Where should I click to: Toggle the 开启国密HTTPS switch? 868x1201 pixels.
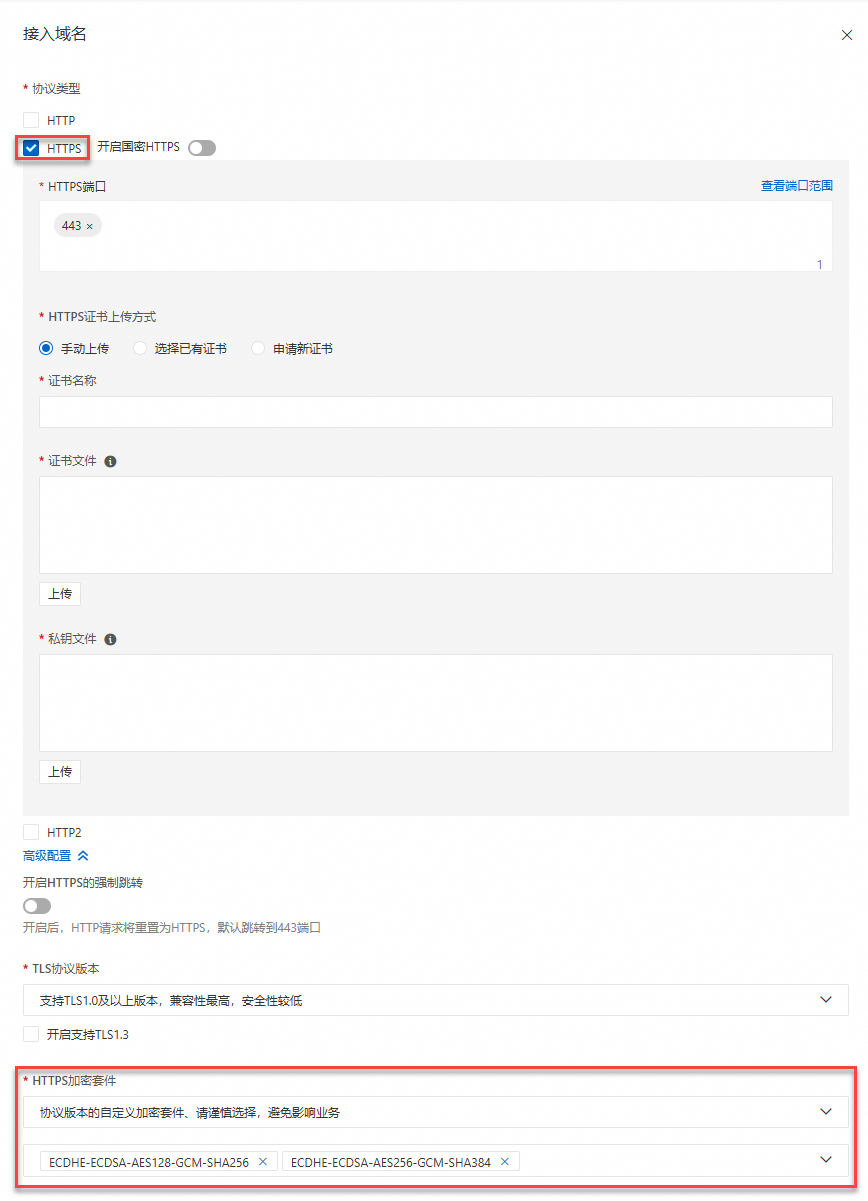[x=202, y=148]
